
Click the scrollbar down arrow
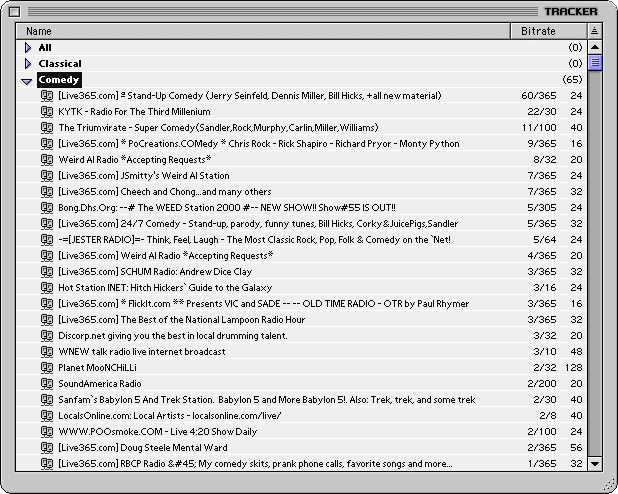(595, 464)
